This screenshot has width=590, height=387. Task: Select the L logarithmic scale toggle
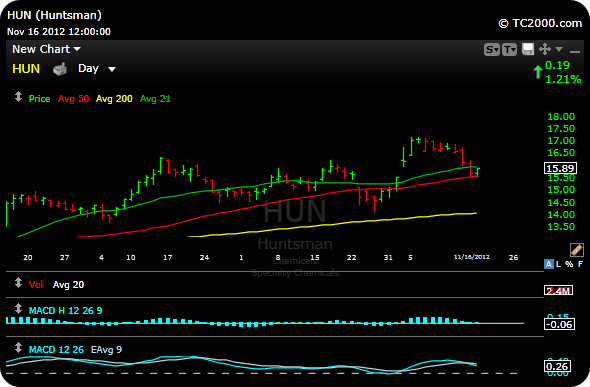click(x=558, y=264)
